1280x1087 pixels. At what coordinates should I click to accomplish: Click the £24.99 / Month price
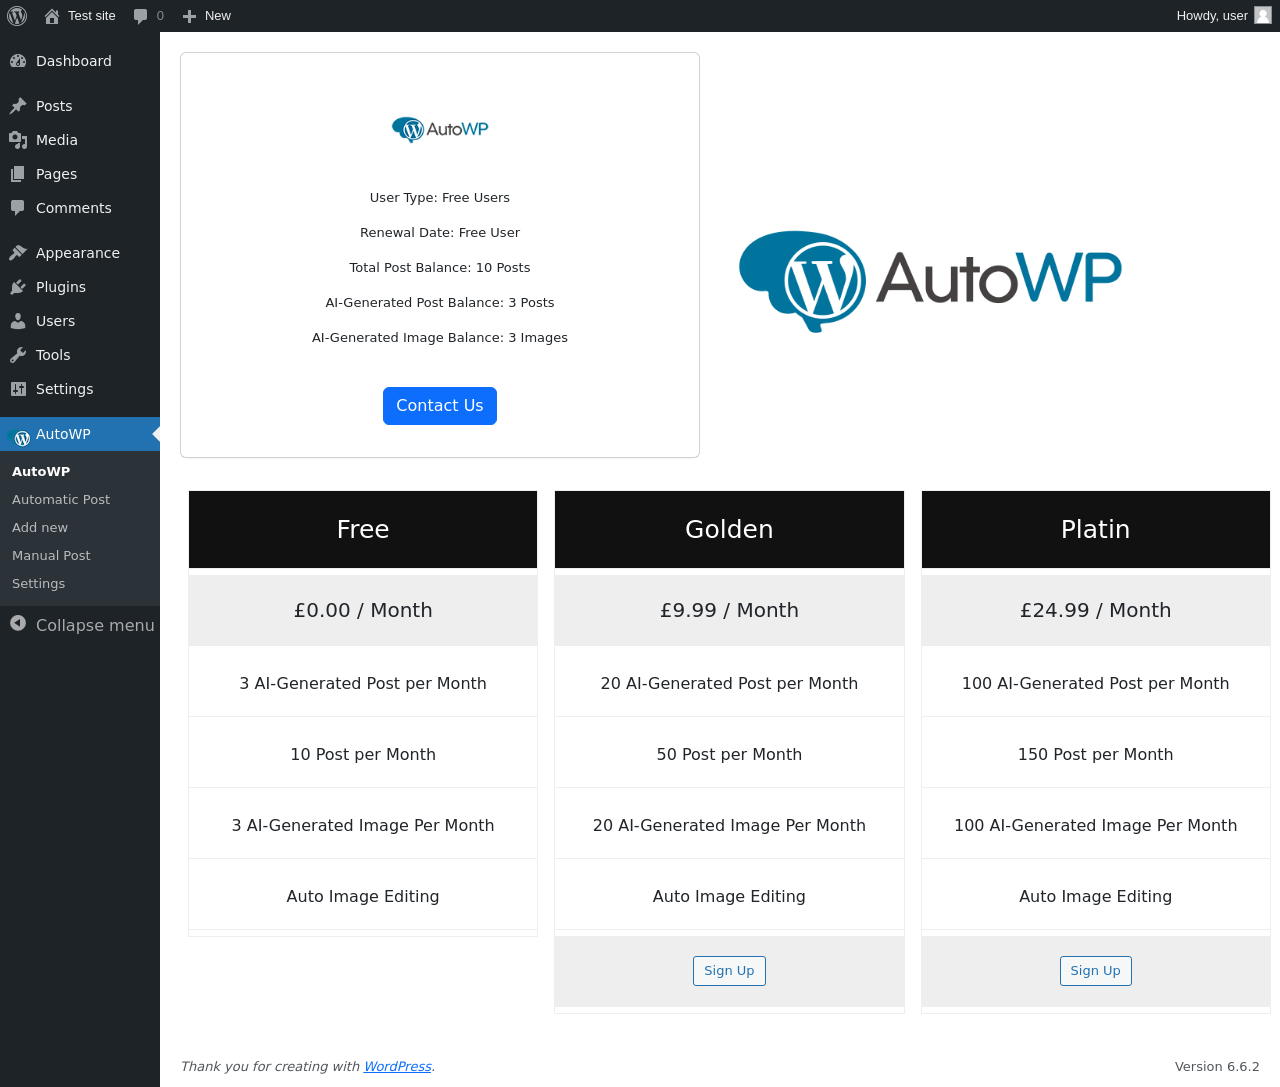click(1096, 610)
